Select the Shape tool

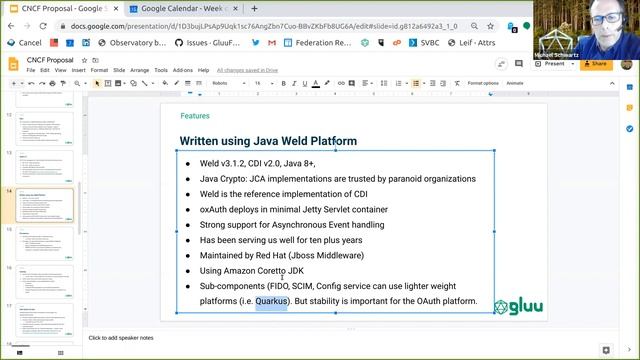(133, 83)
